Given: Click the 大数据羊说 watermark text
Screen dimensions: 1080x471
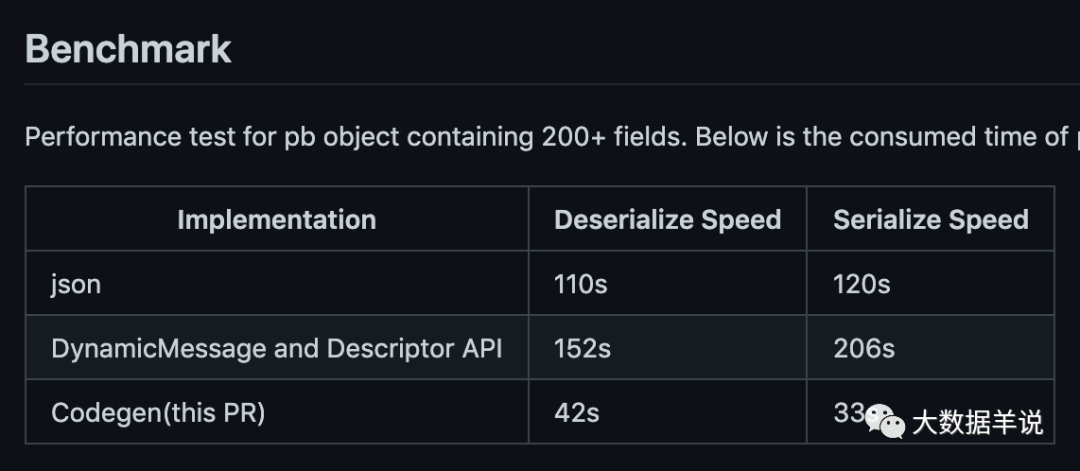Looking at the screenshot, I should click(x=977, y=422).
